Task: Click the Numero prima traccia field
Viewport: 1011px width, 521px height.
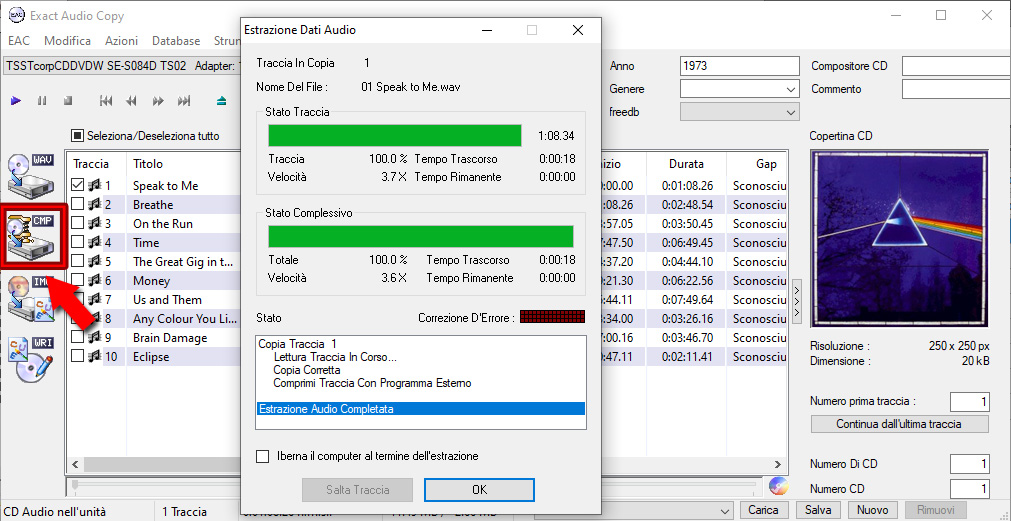Action: pos(969,402)
